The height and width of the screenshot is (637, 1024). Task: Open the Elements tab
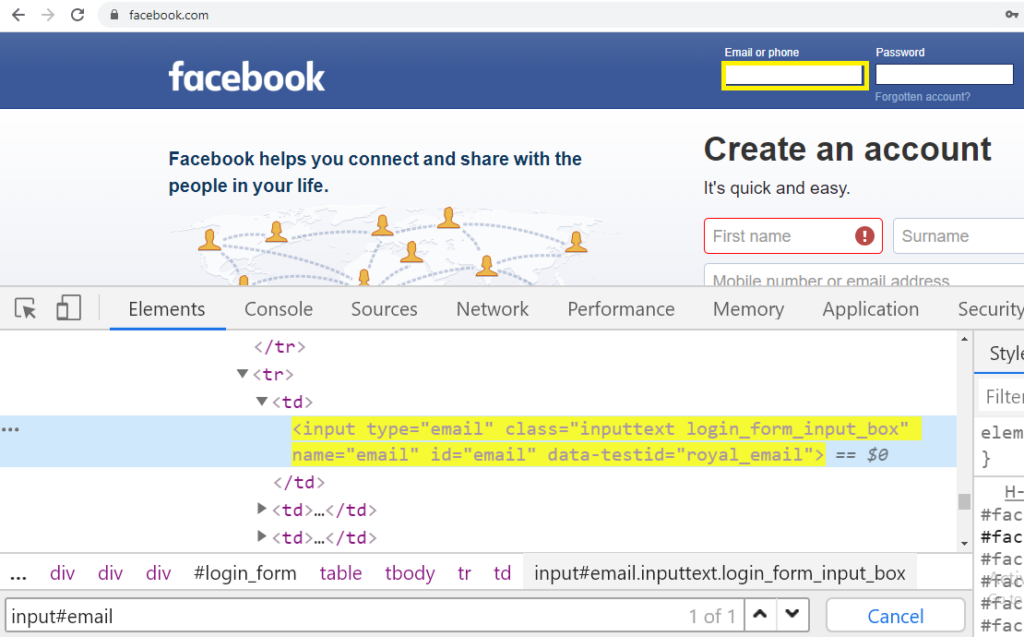tap(167, 309)
